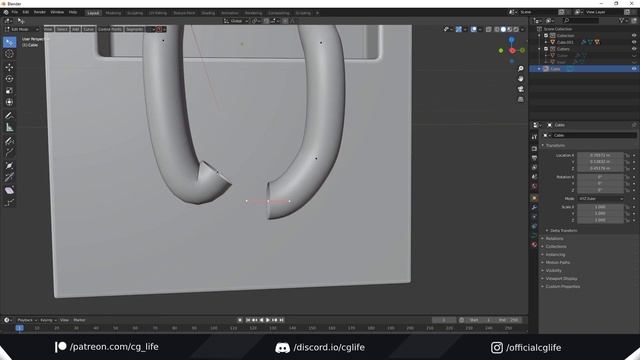
Task: Click the red X axis on navigation gizmo
Action: [x=512, y=51]
